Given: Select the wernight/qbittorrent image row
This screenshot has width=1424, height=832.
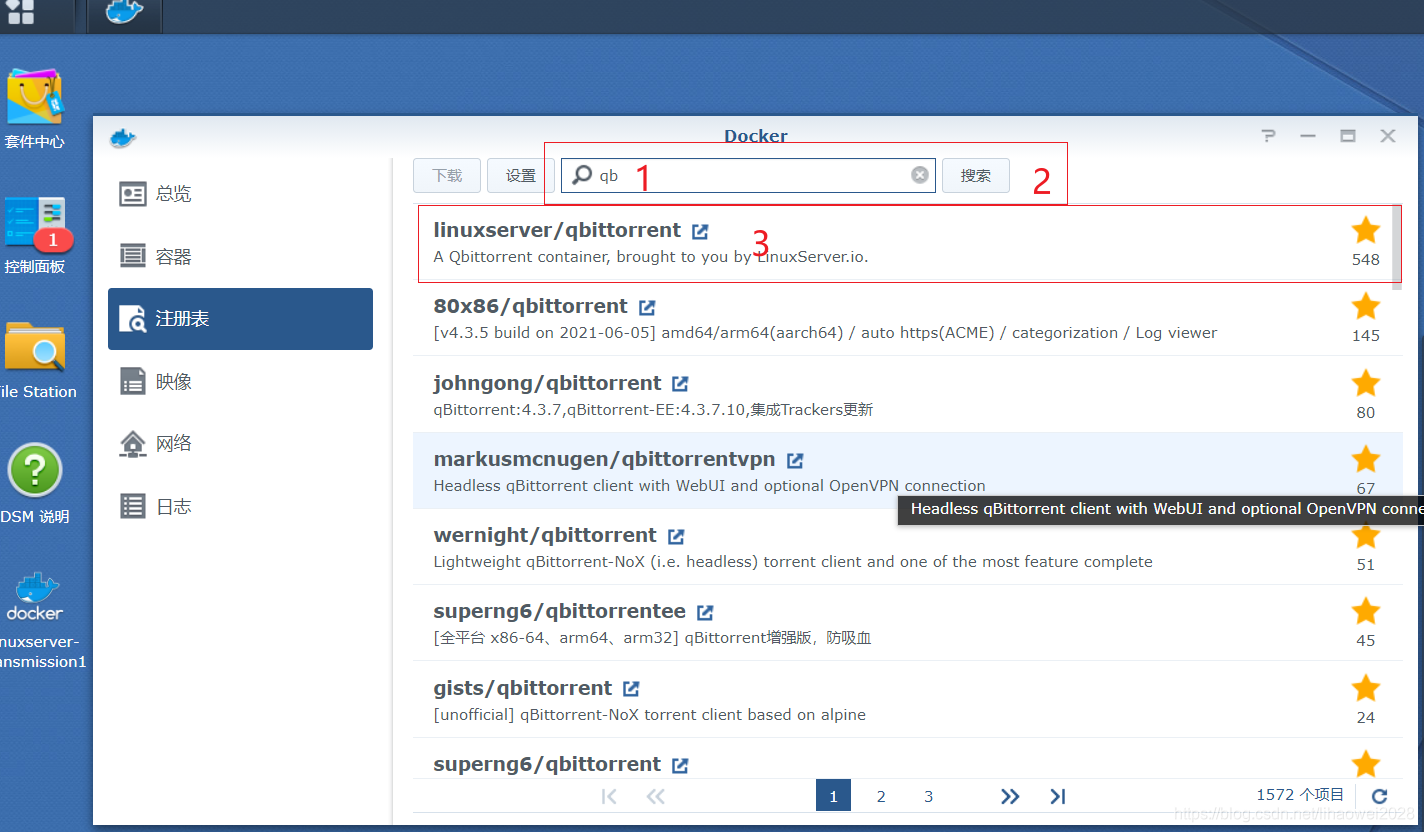Looking at the screenshot, I should [907, 547].
